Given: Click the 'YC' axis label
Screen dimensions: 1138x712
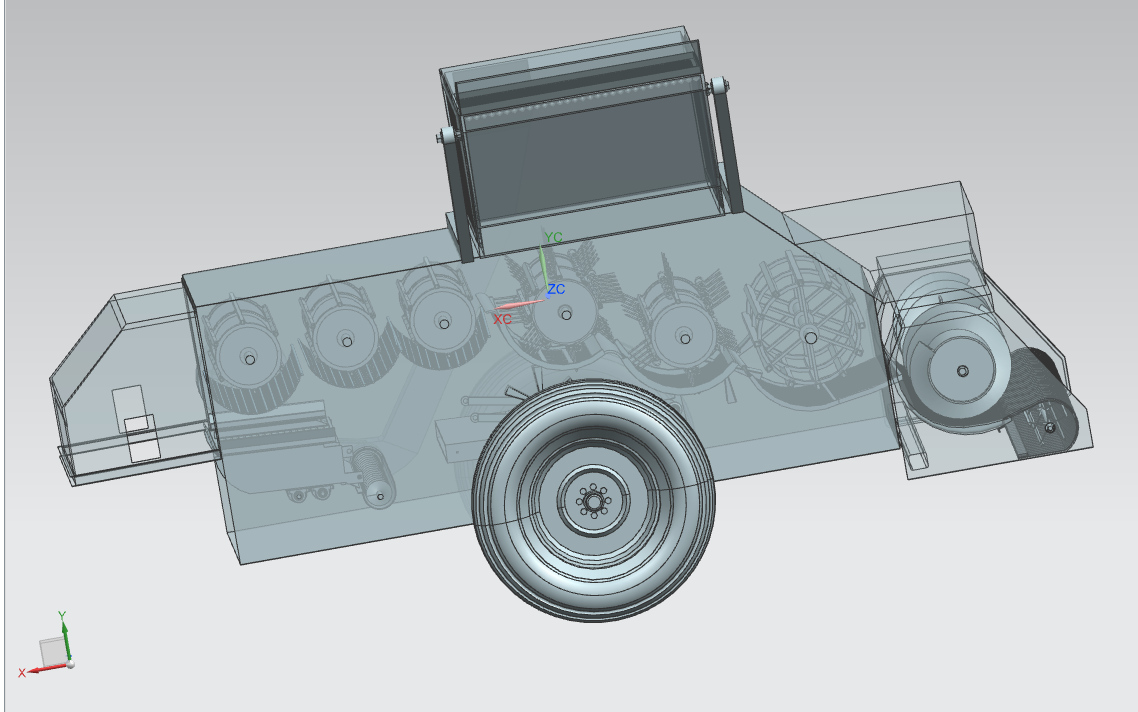Looking at the screenshot, I should [x=554, y=237].
